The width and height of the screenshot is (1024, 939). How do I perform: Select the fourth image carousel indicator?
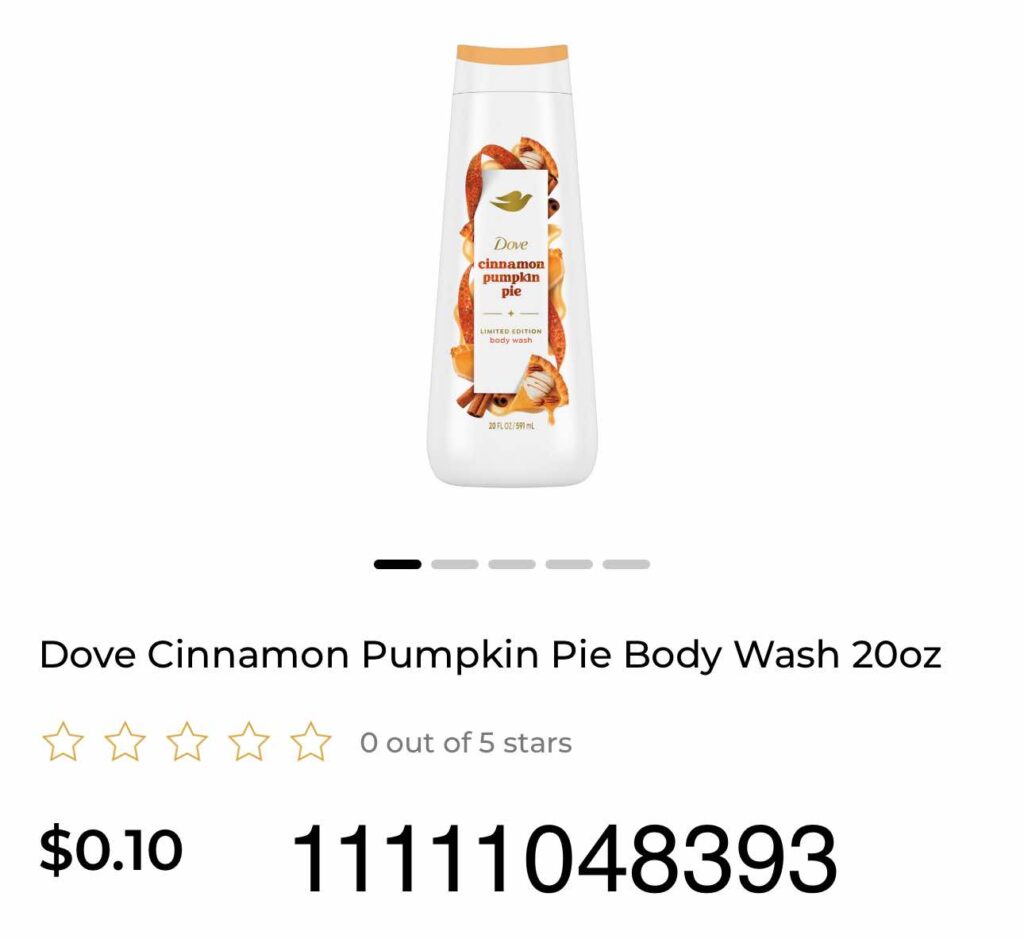(x=569, y=564)
